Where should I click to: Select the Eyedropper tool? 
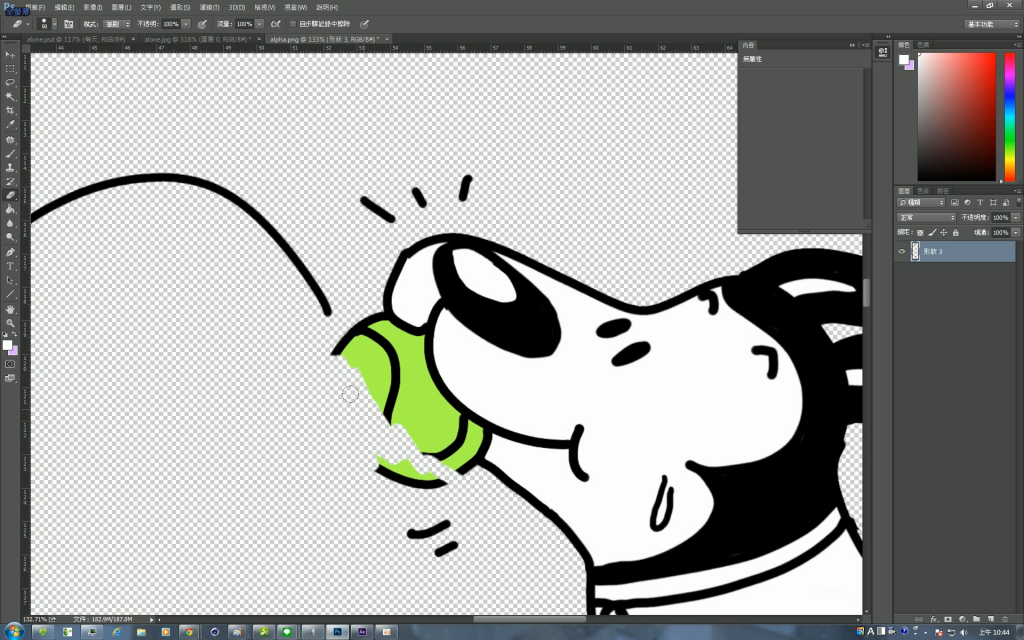[10, 125]
